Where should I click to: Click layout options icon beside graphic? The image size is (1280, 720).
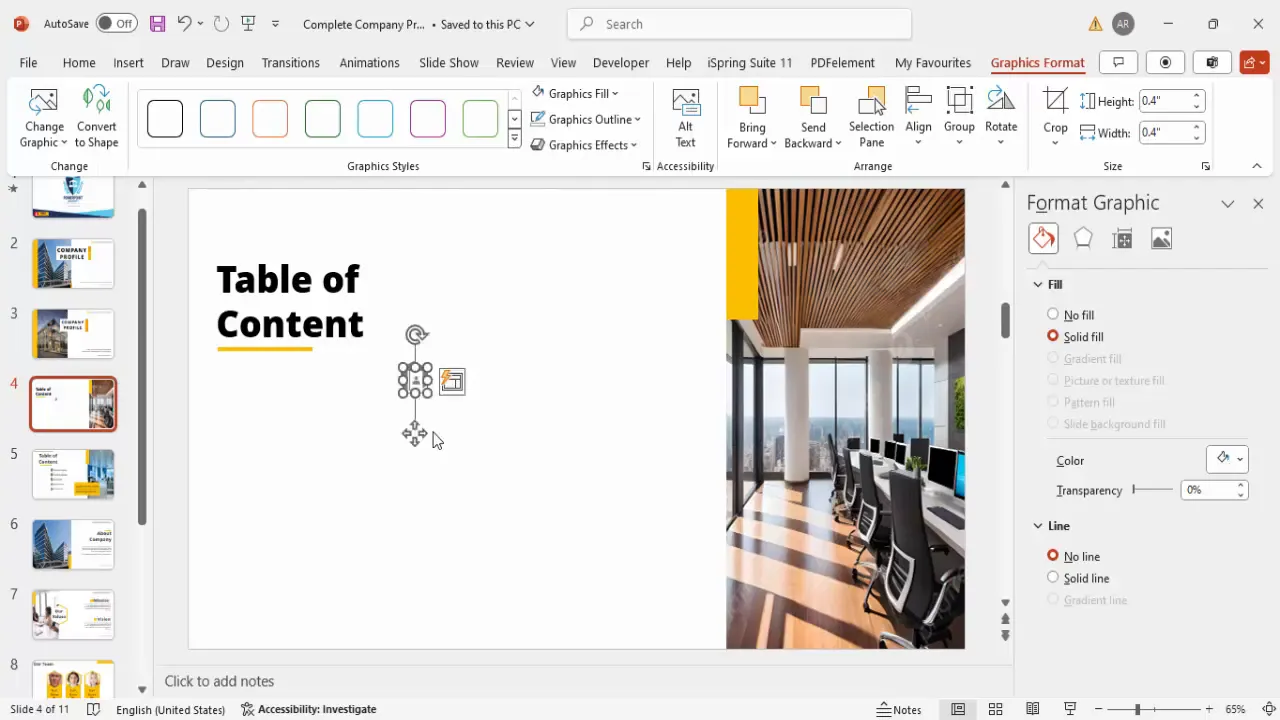point(452,381)
